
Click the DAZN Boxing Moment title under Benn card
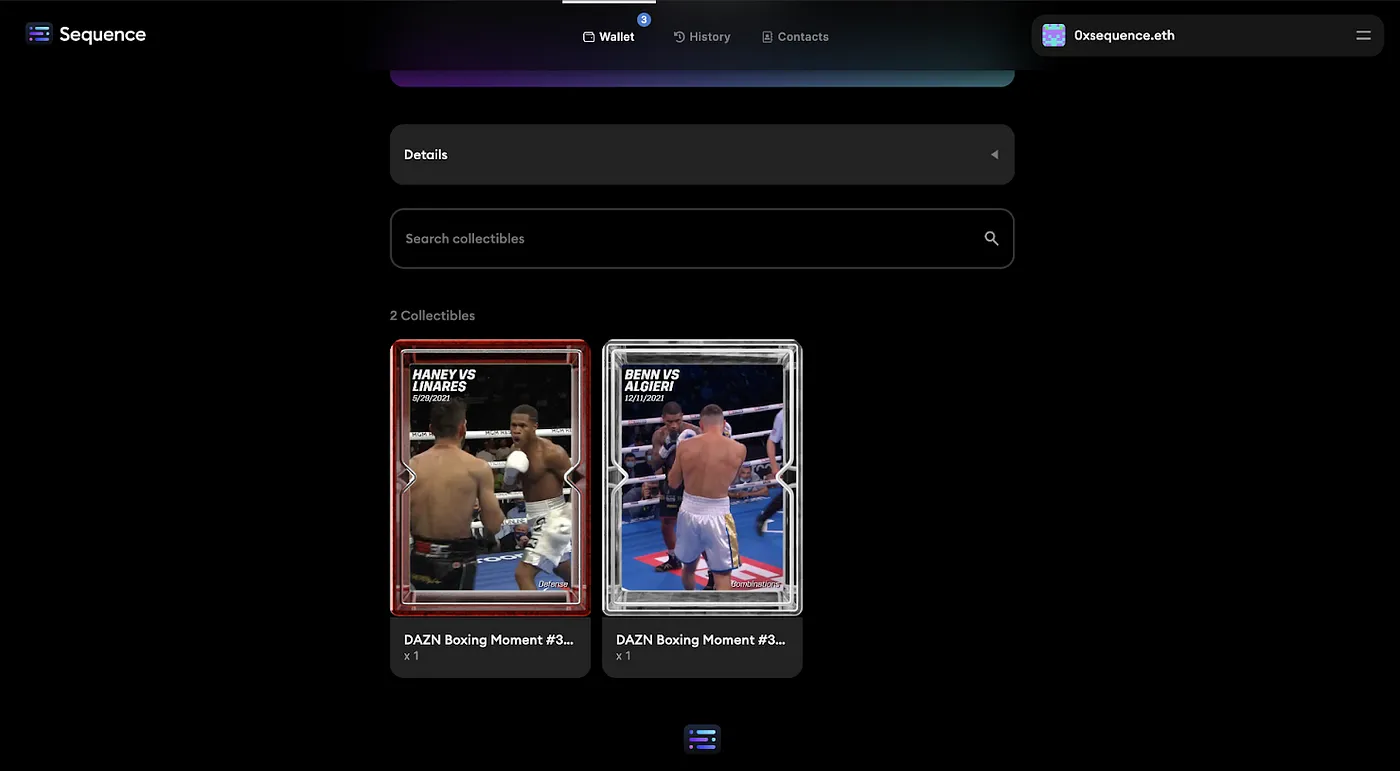701,639
